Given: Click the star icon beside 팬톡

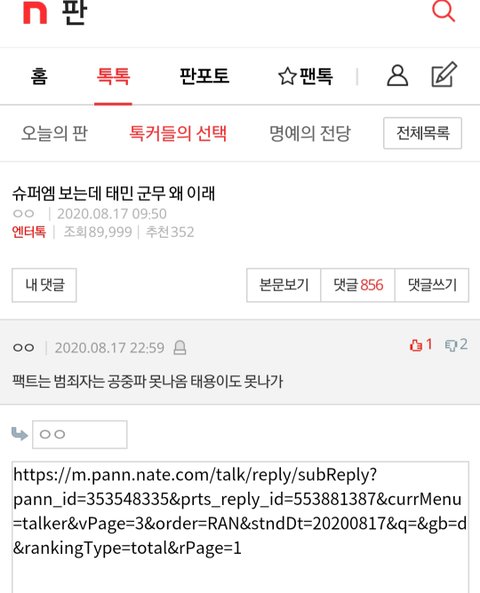Looking at the screenshot, I should click(287, 76).
